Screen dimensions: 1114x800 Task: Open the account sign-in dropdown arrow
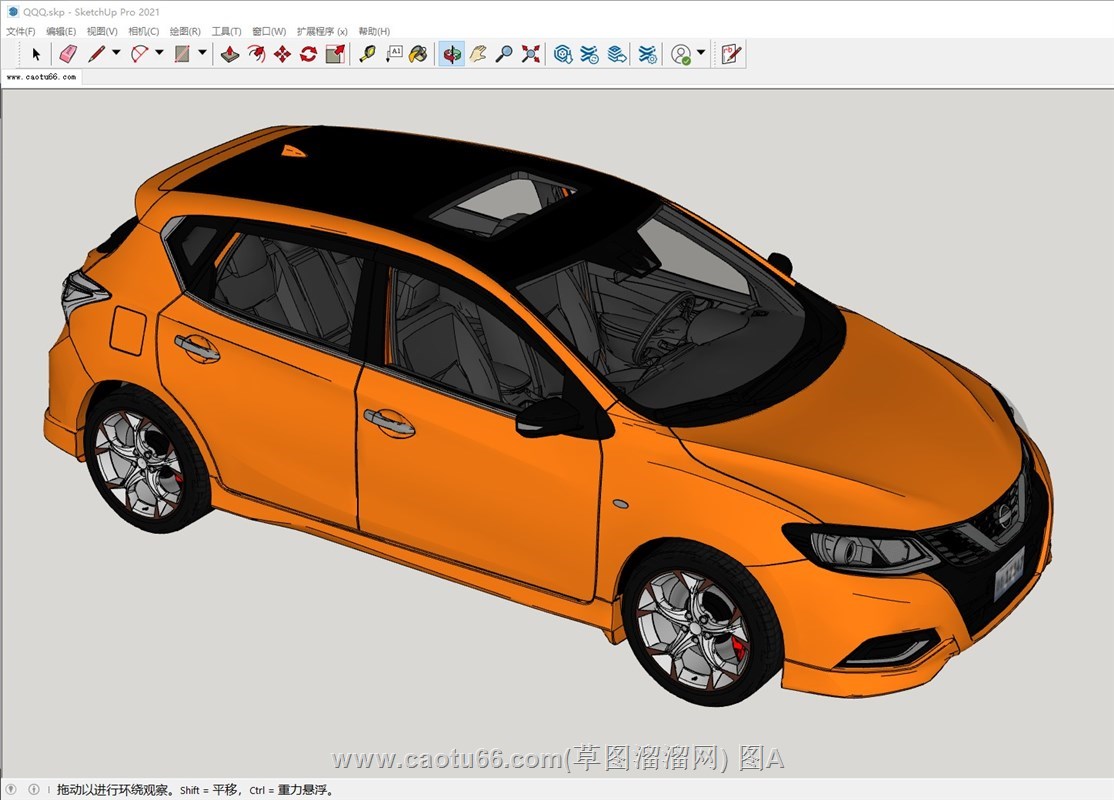pyautogui.click(x=701, y=53)
